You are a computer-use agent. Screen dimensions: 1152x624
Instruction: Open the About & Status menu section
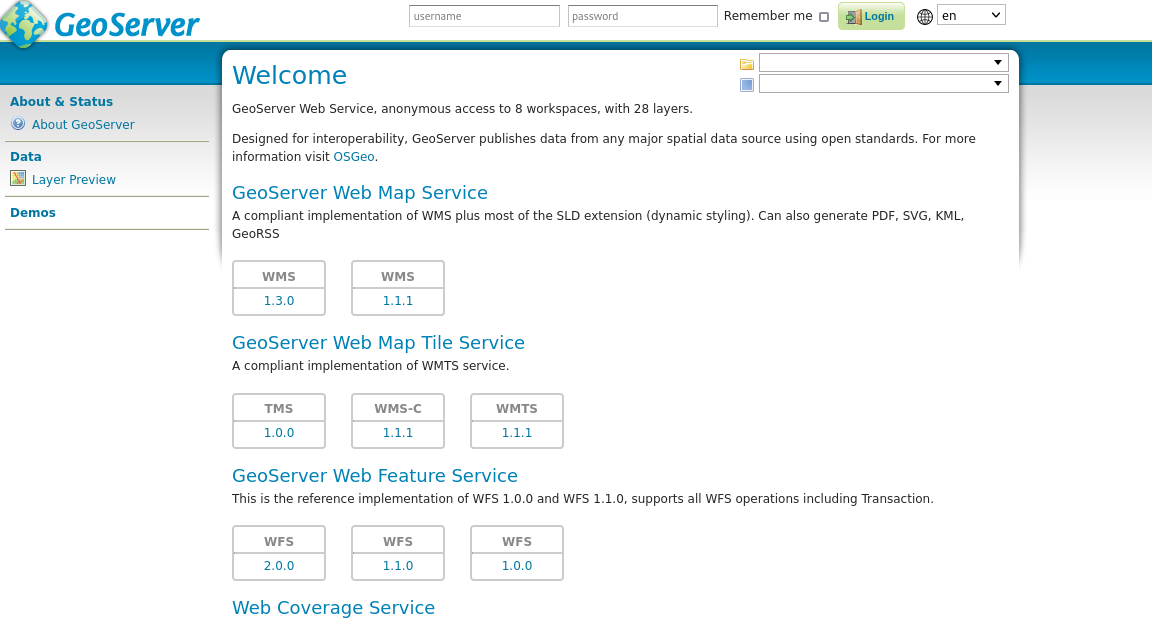click(61, 101)
